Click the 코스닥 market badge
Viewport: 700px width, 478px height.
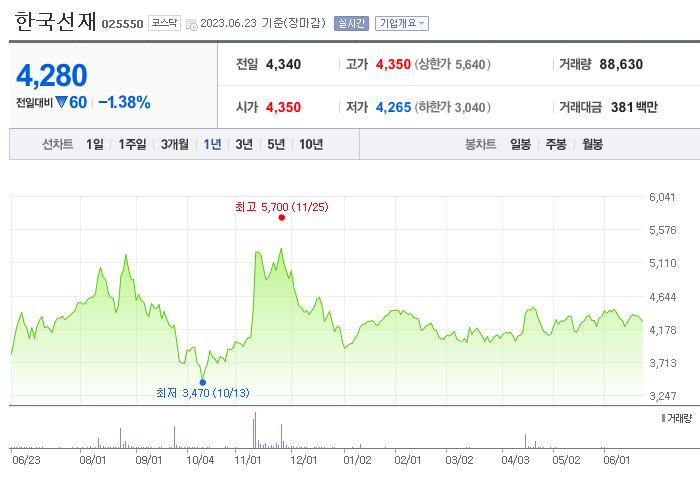[x=164, y=23]
